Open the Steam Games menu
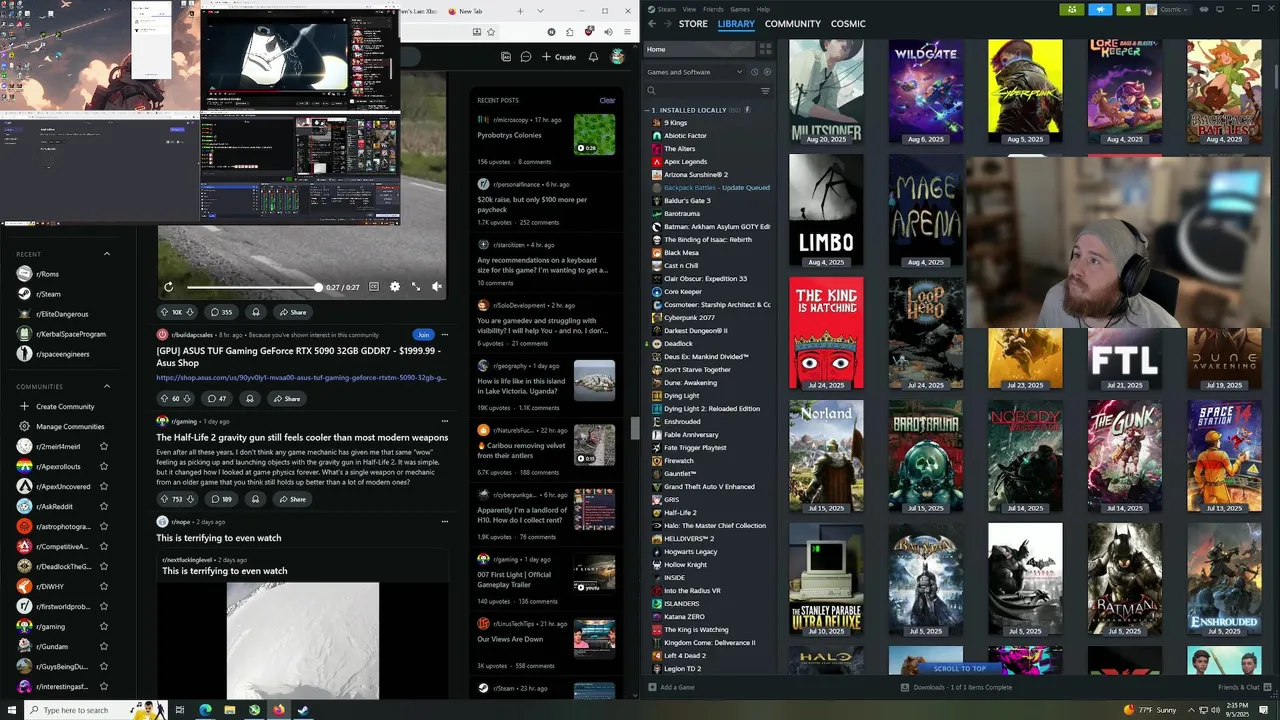1280x720 pixels. pyautogui.click(x=740, y=9)
